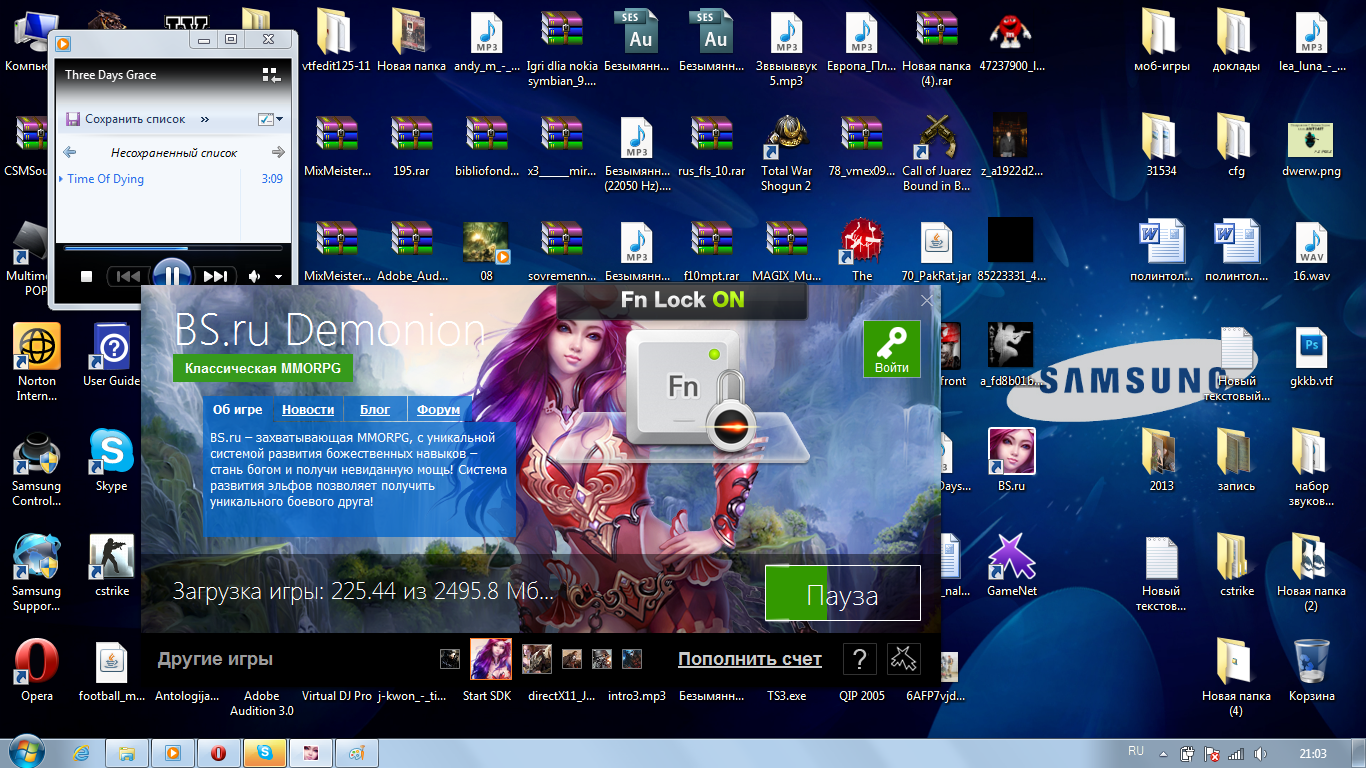Open the 2013 folder on the desktop
The image size is (1366, 768).
(1161, 460)
